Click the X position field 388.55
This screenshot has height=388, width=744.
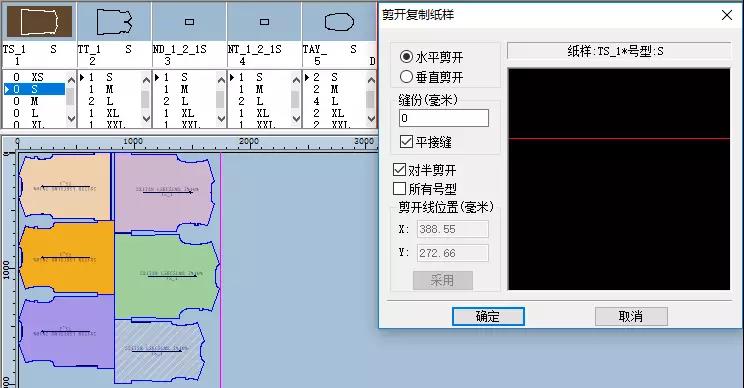(x=453, y=229)
